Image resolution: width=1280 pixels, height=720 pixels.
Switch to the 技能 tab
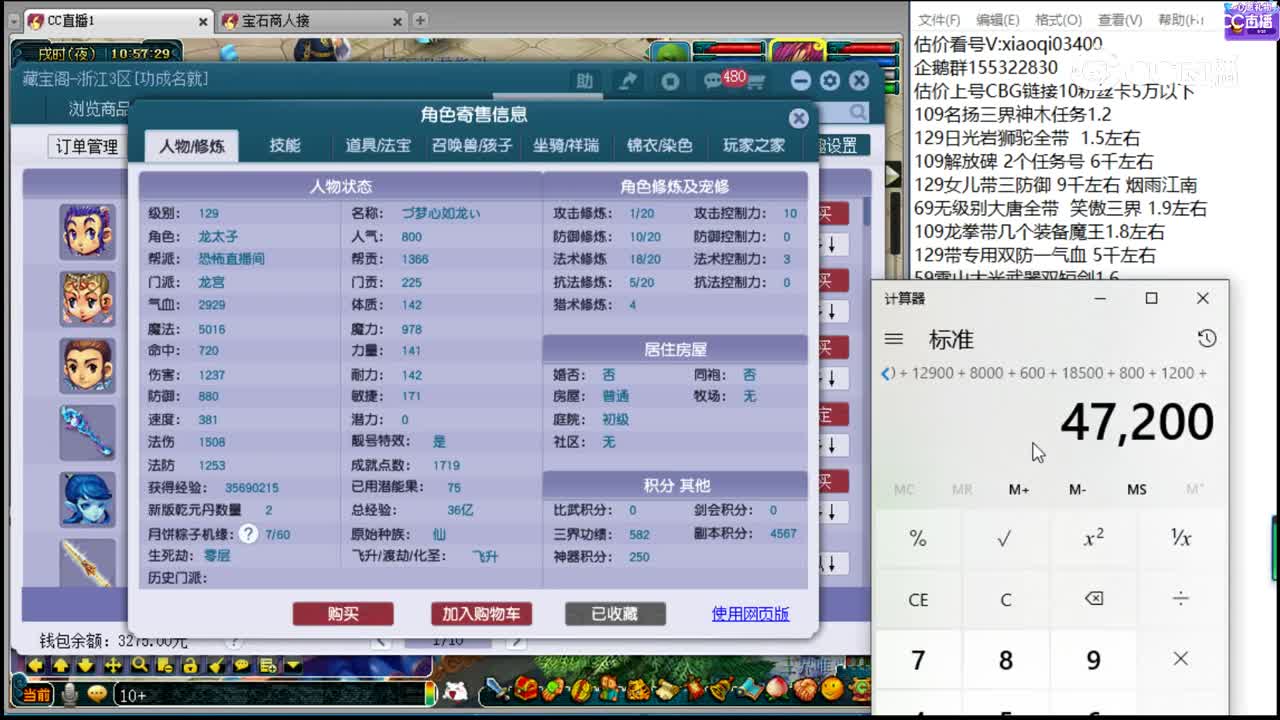point(285,144)
